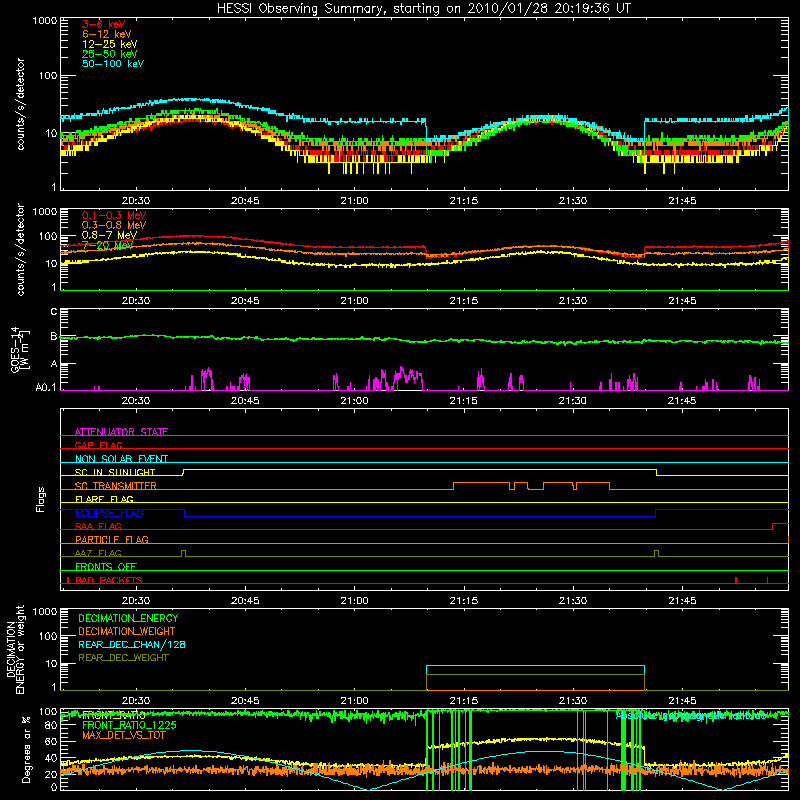Image resolution: width=800 pixels, height=800 pixels.
Task: Click the DECIMATION ENERGY or weight axis title
Action: 16,649
